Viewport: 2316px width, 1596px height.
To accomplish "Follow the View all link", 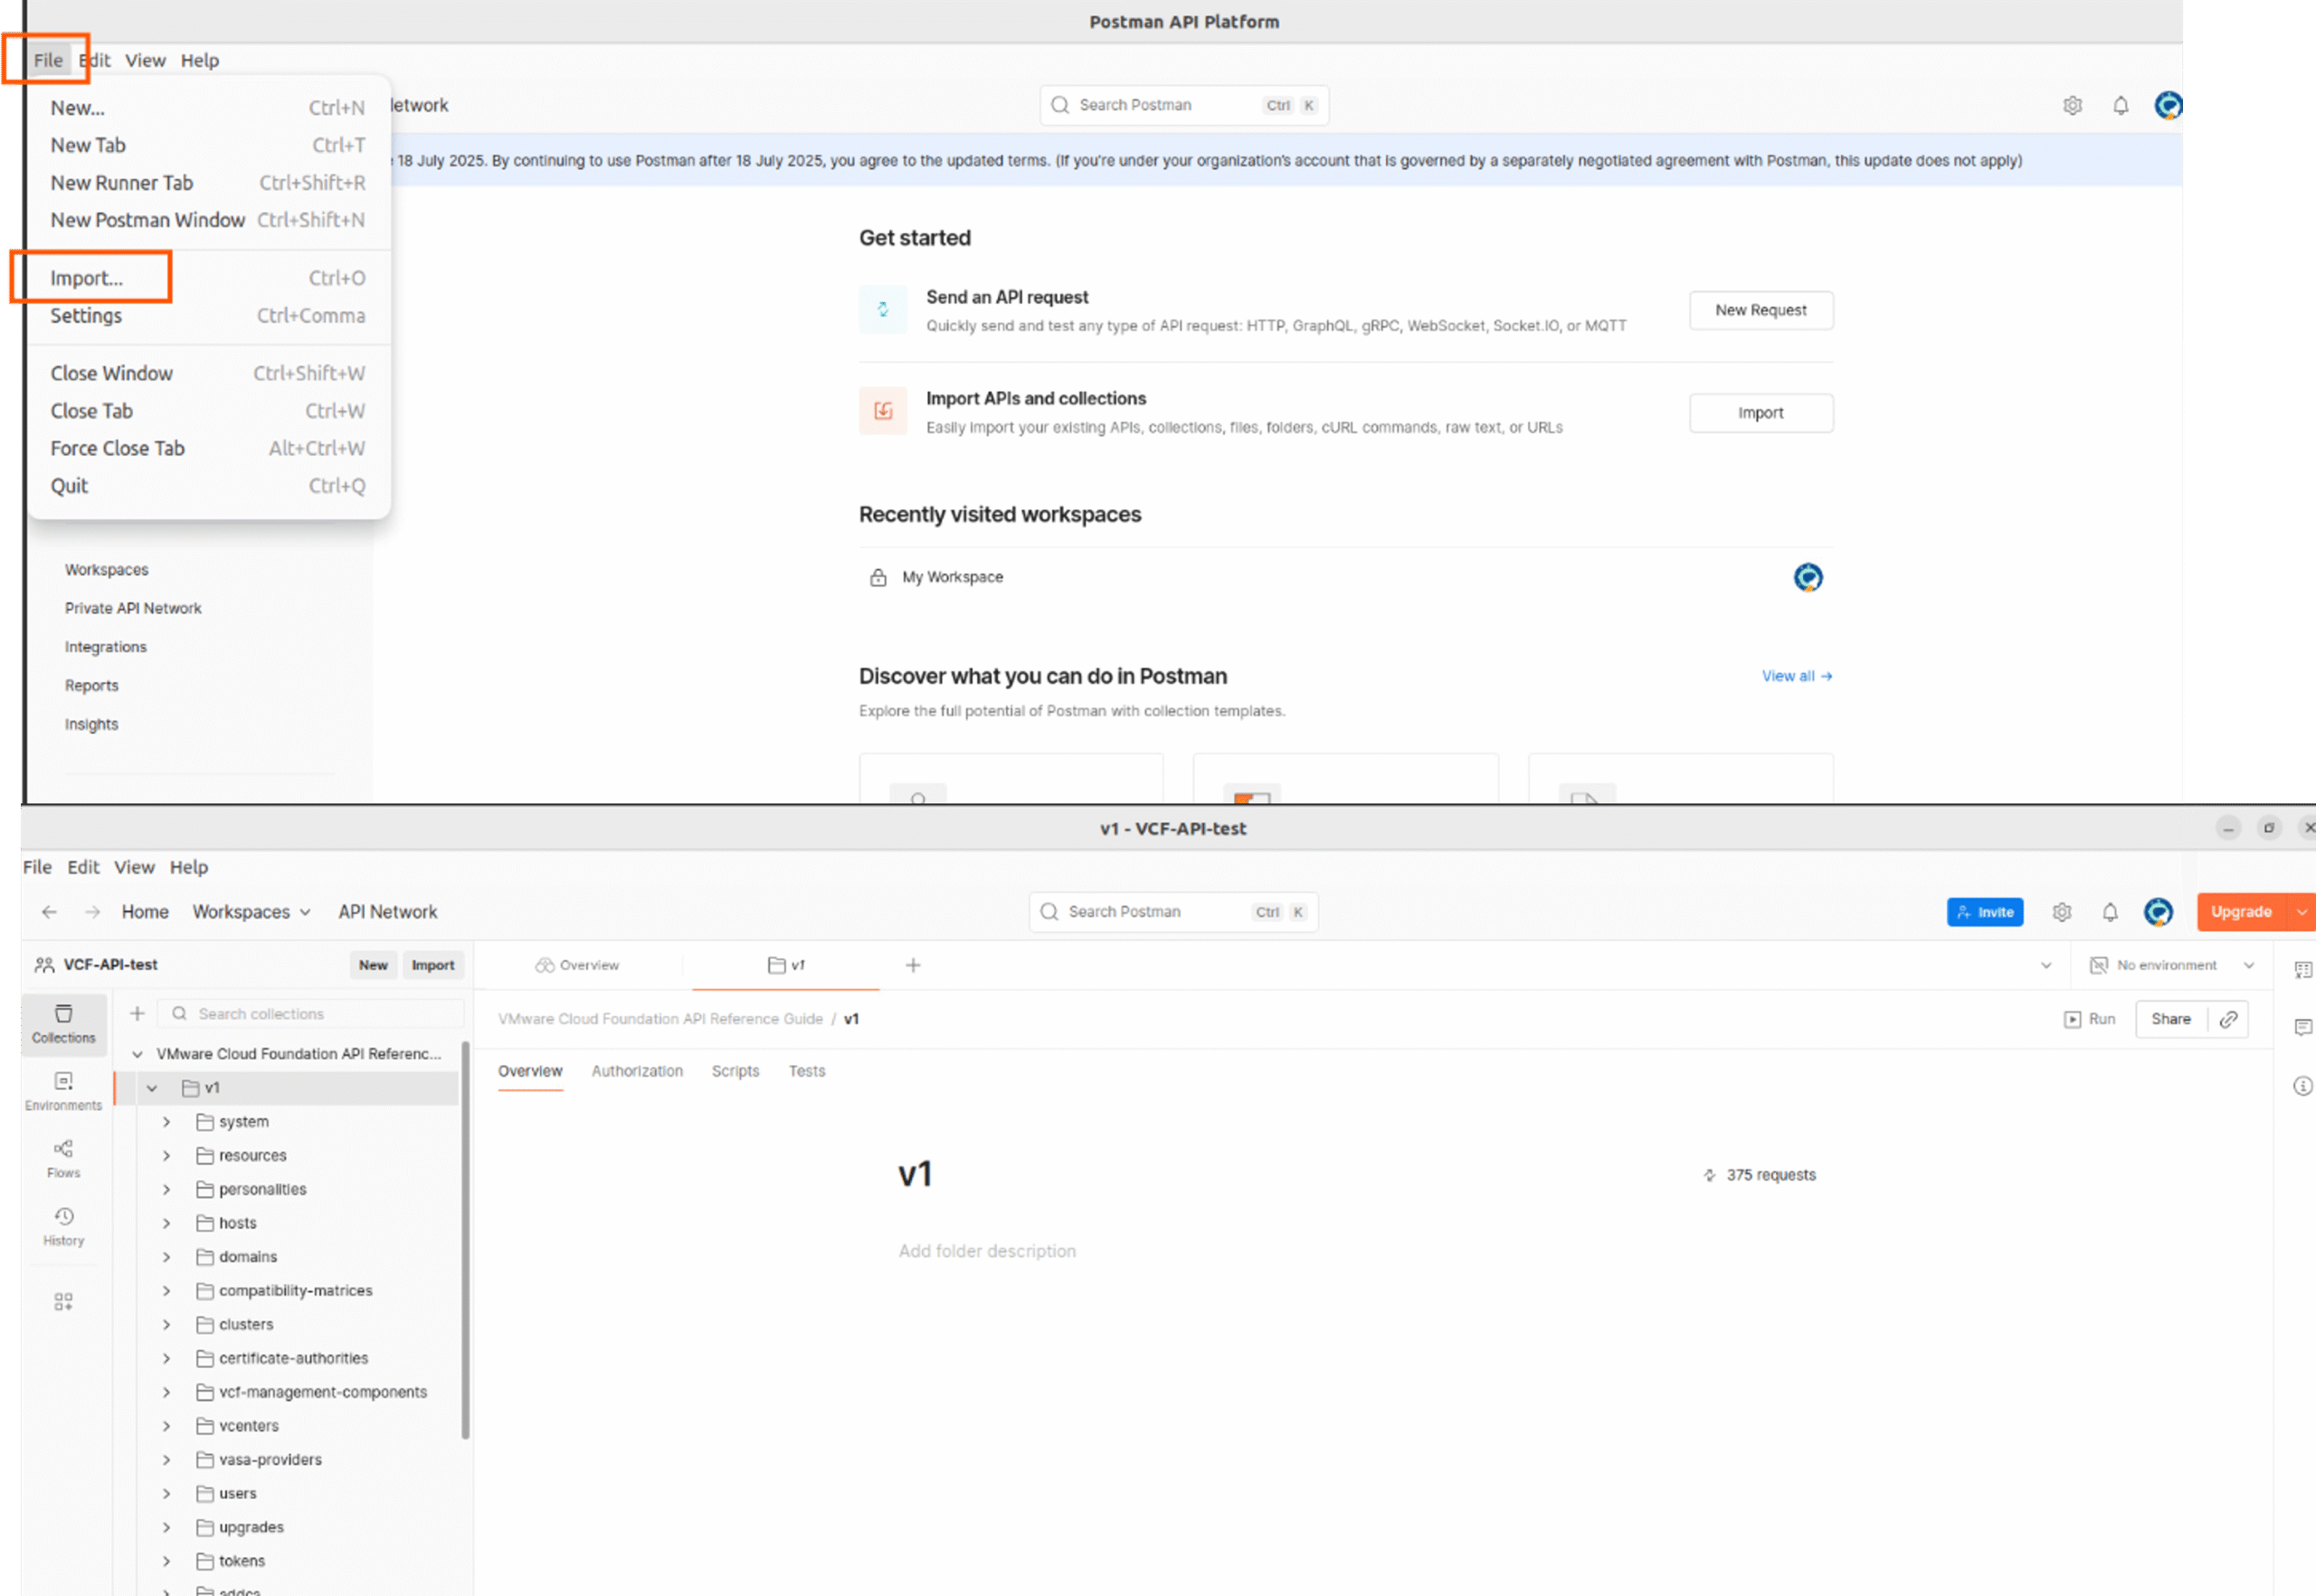I will click(1796, 676).
